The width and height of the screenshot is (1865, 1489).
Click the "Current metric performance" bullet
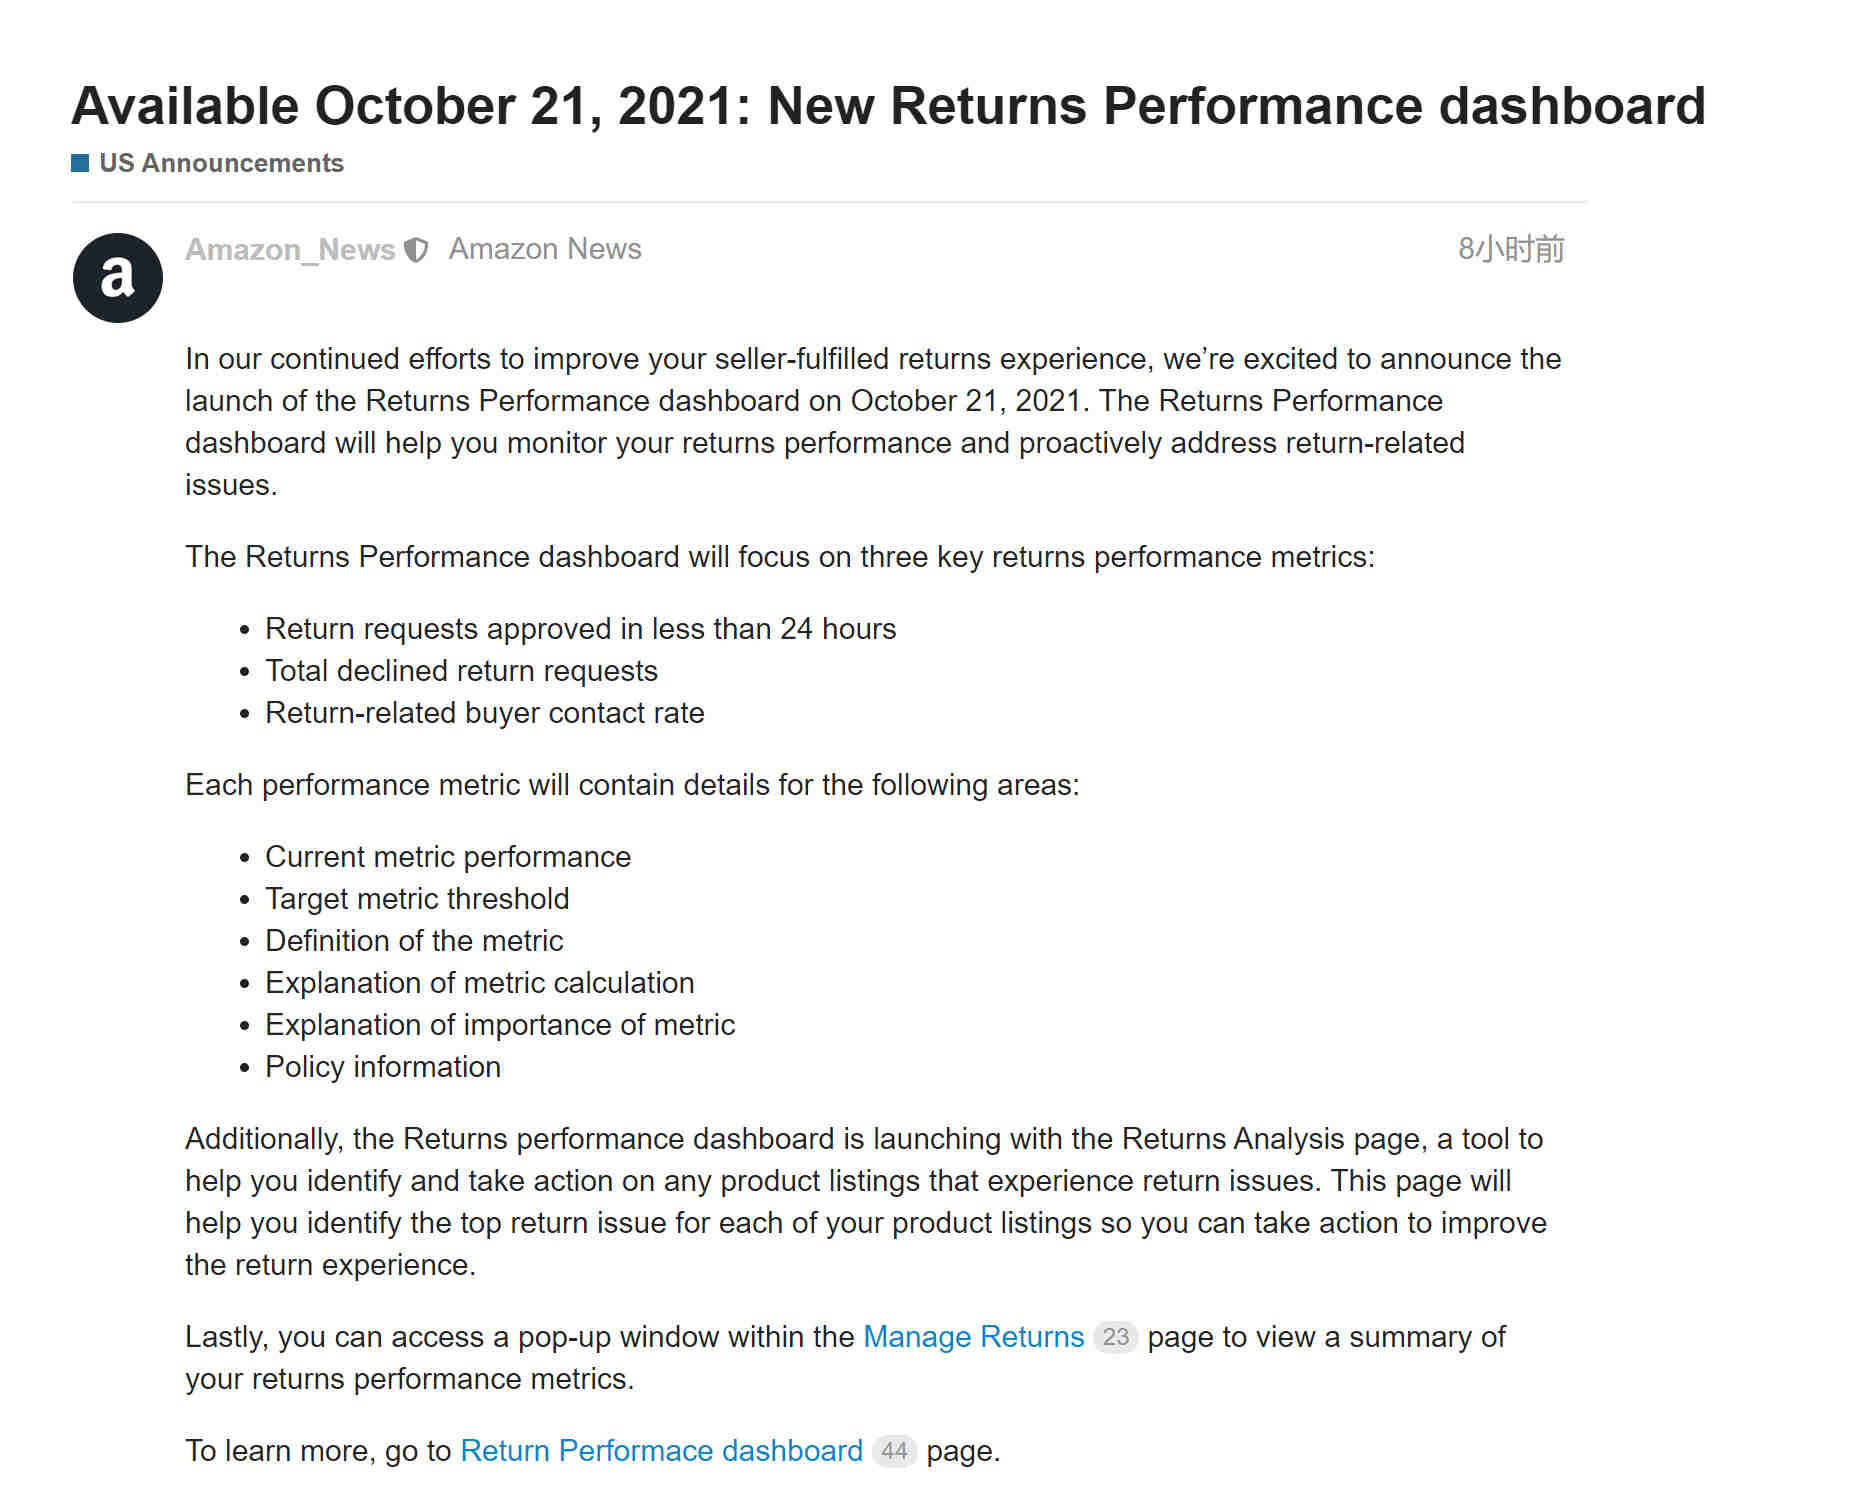click(x=448, y=857)
